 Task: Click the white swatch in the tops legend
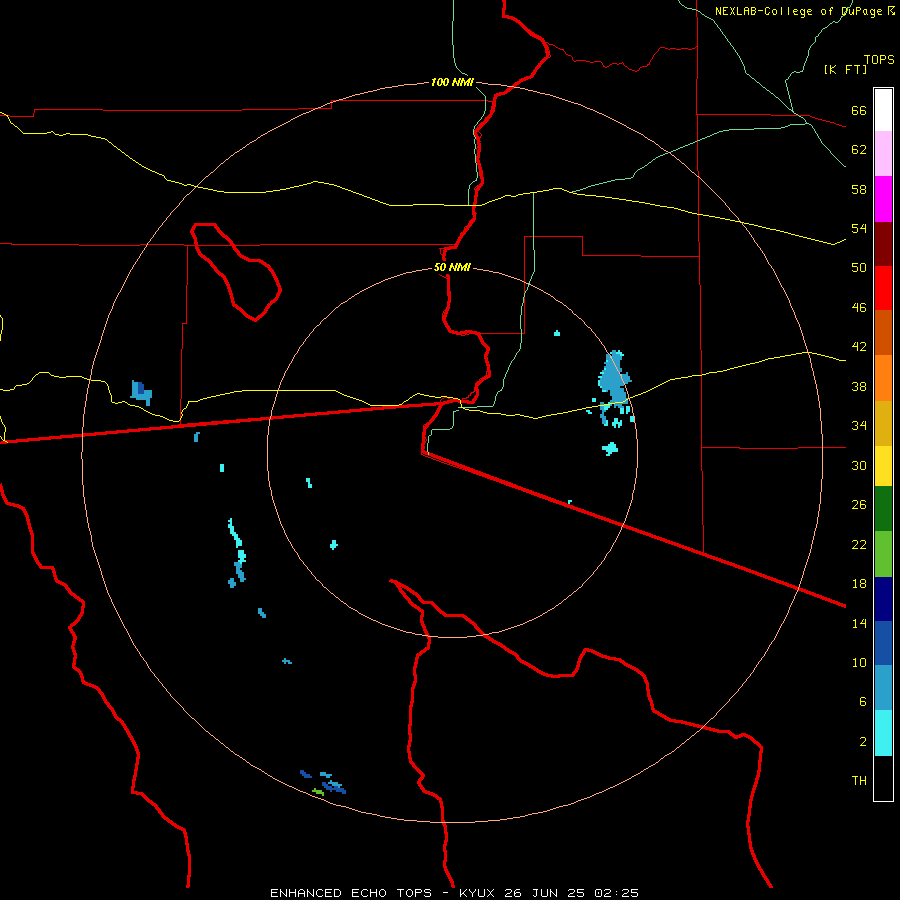click(x=883, y=110)
